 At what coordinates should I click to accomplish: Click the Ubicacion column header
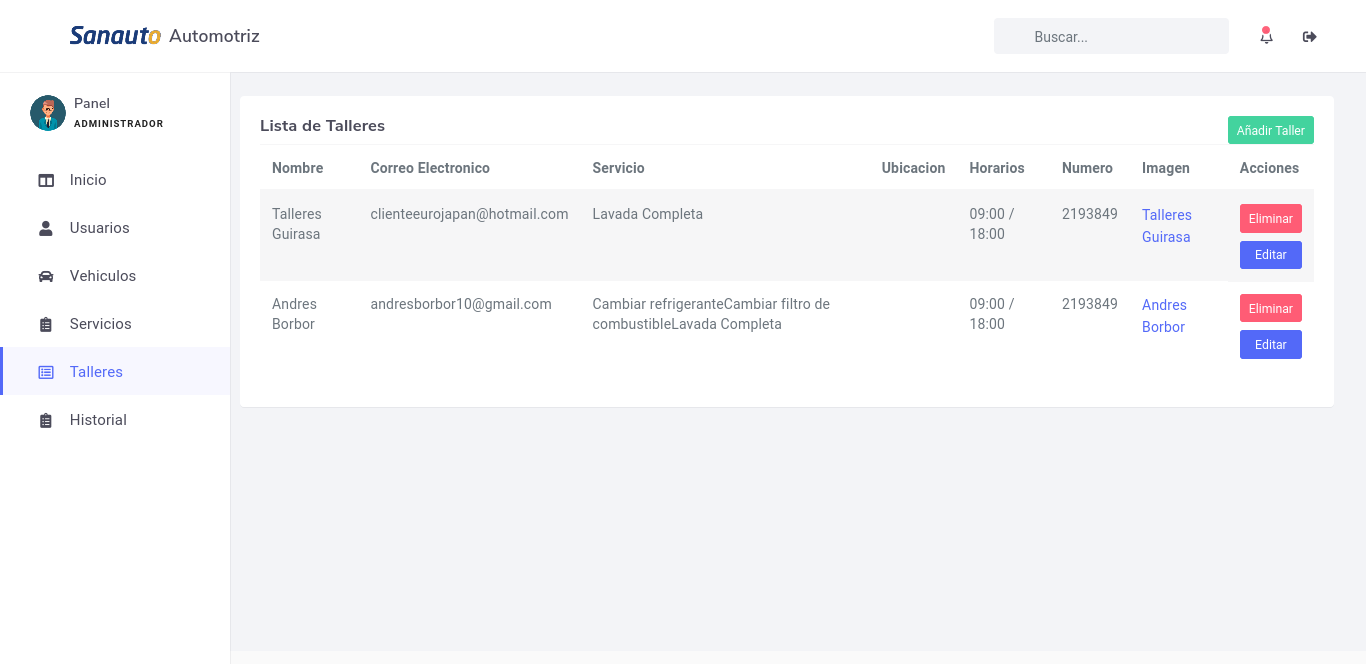[x=913, y=168]
